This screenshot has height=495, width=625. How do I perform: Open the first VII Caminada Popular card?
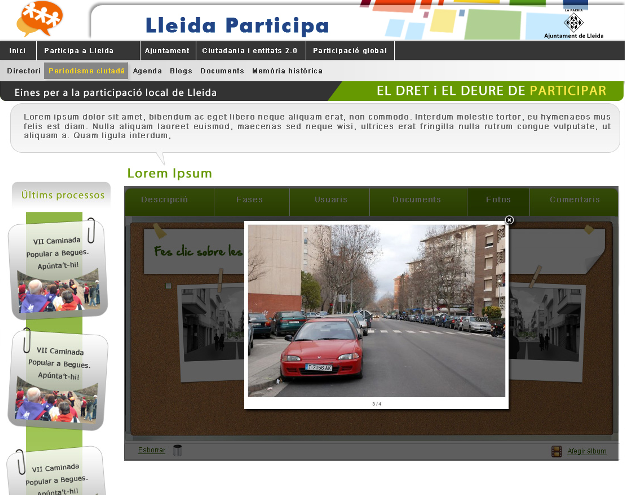[59, 269]
